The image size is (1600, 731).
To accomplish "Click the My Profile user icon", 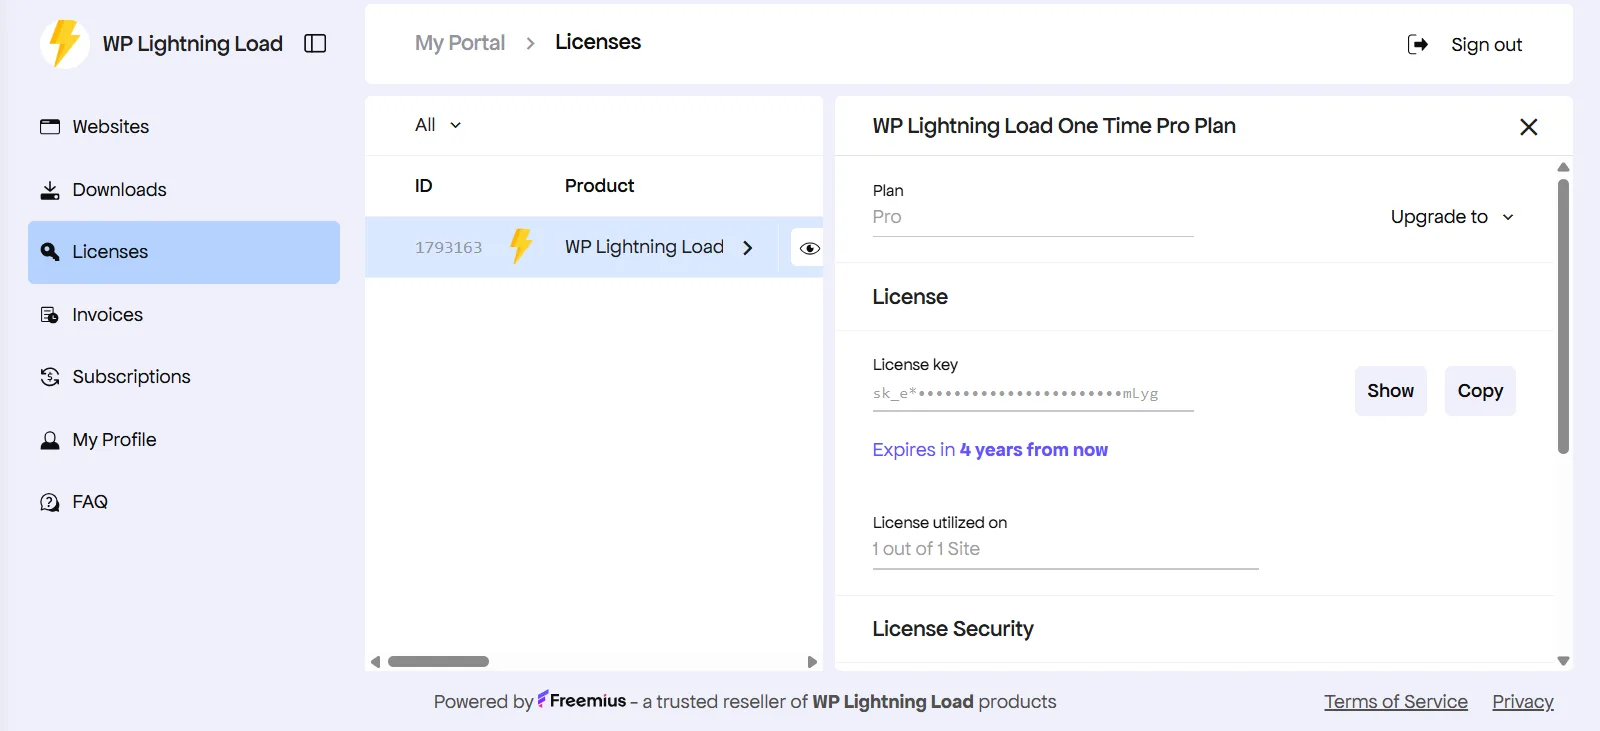I will 49,440.
